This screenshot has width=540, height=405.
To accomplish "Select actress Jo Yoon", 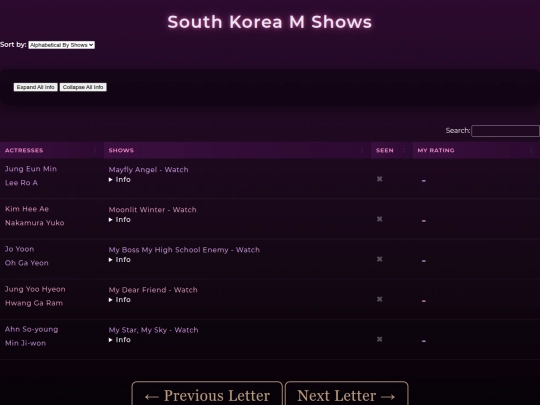I will pos(20,249).
